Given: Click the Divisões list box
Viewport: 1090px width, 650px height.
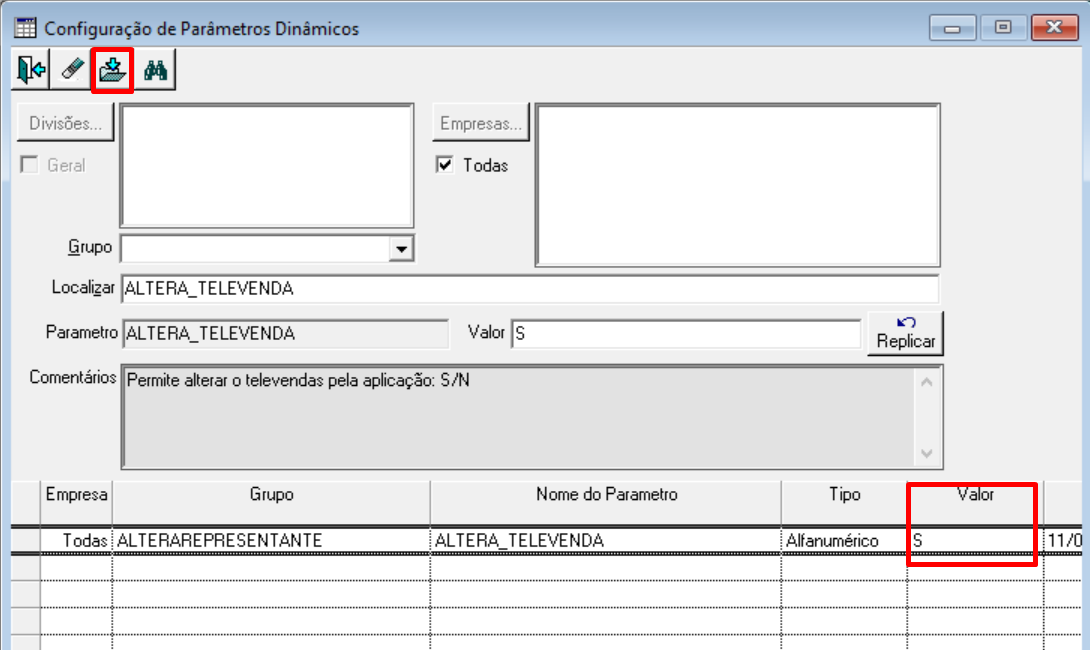Looking at the screenshot, I should (267, 165).
